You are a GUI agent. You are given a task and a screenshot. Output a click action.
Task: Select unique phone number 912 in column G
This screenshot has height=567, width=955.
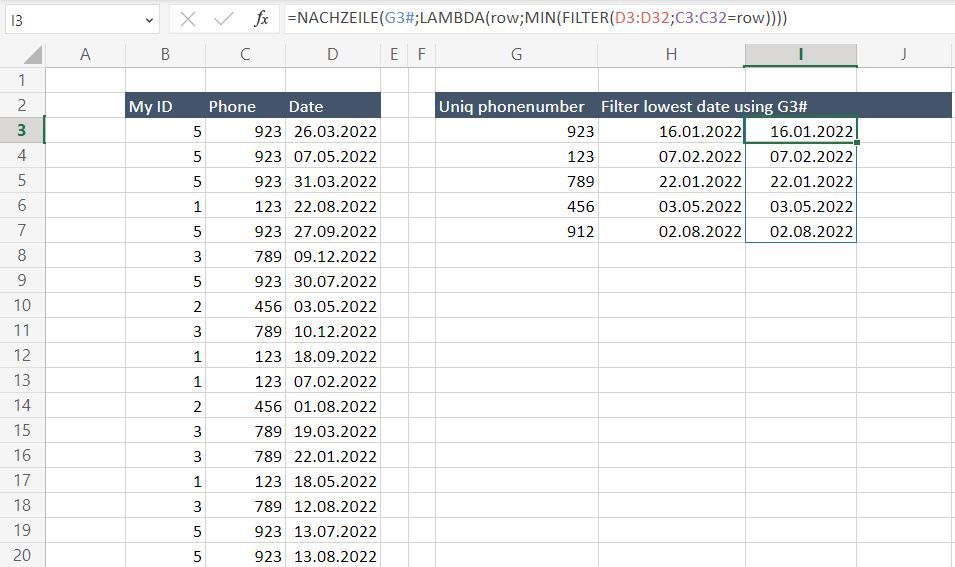516,230
